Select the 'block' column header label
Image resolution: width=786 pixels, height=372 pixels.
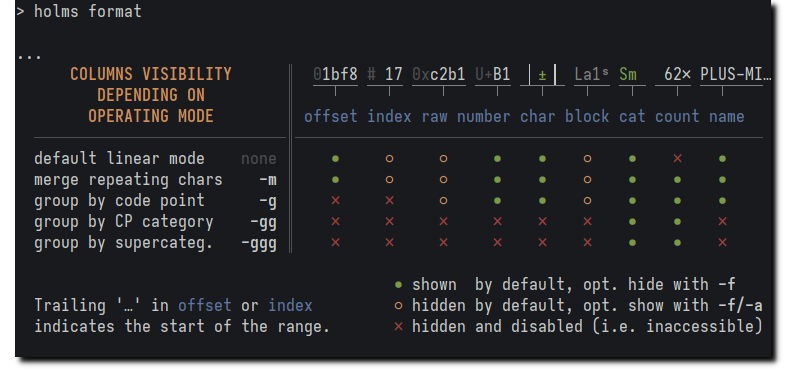pyautogui.click(x=587, y=117)
